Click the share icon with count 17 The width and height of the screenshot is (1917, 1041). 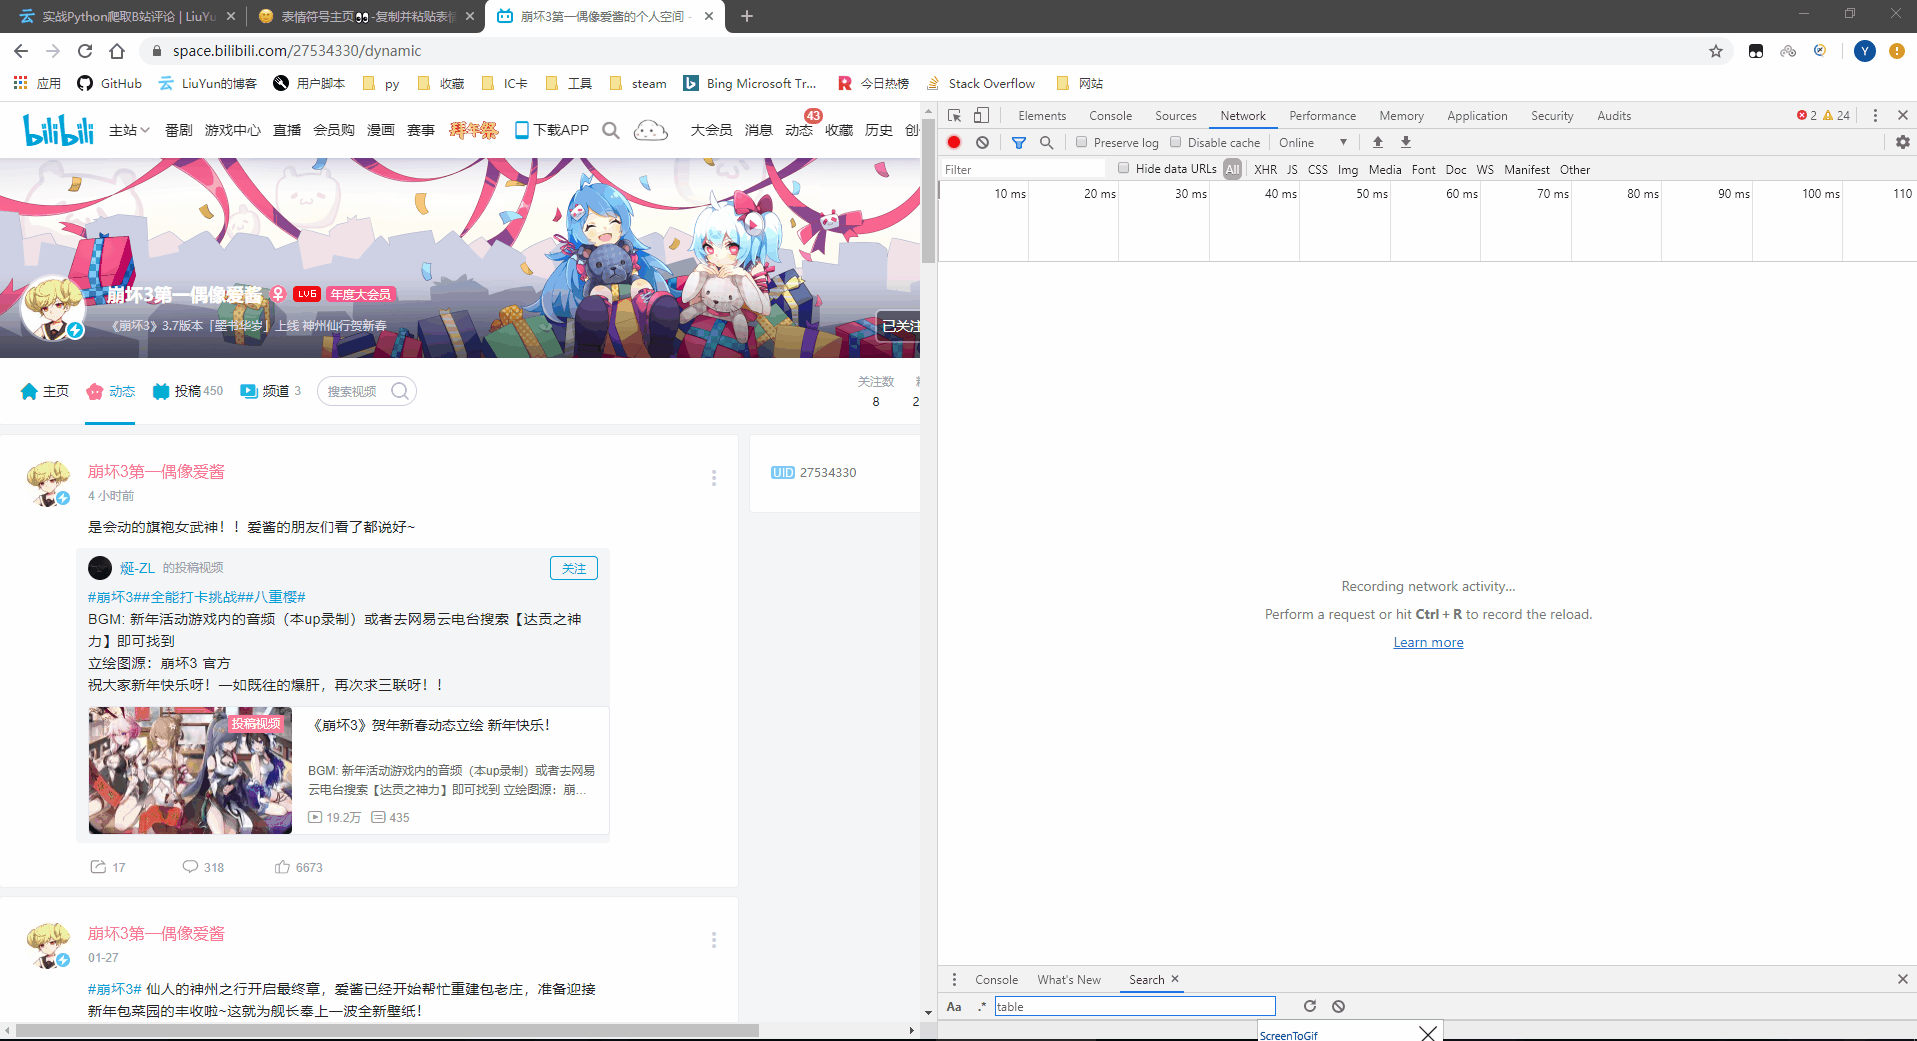tap(98, 867)
